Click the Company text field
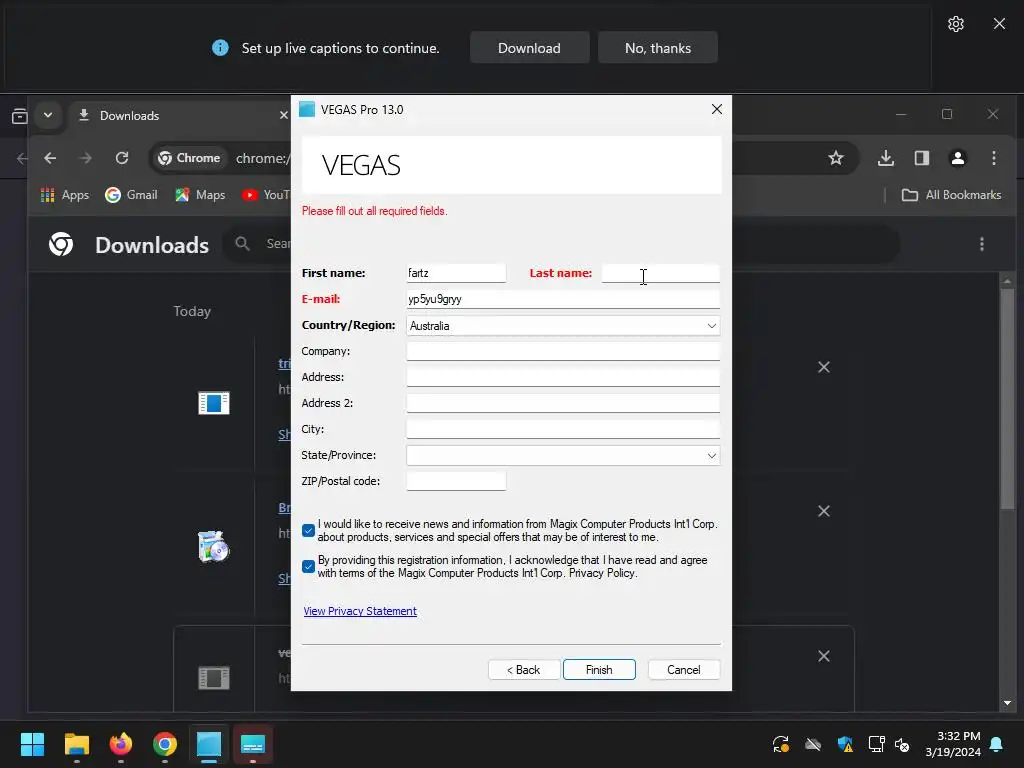Screen dimensions: 1024x768 [563, 351]
